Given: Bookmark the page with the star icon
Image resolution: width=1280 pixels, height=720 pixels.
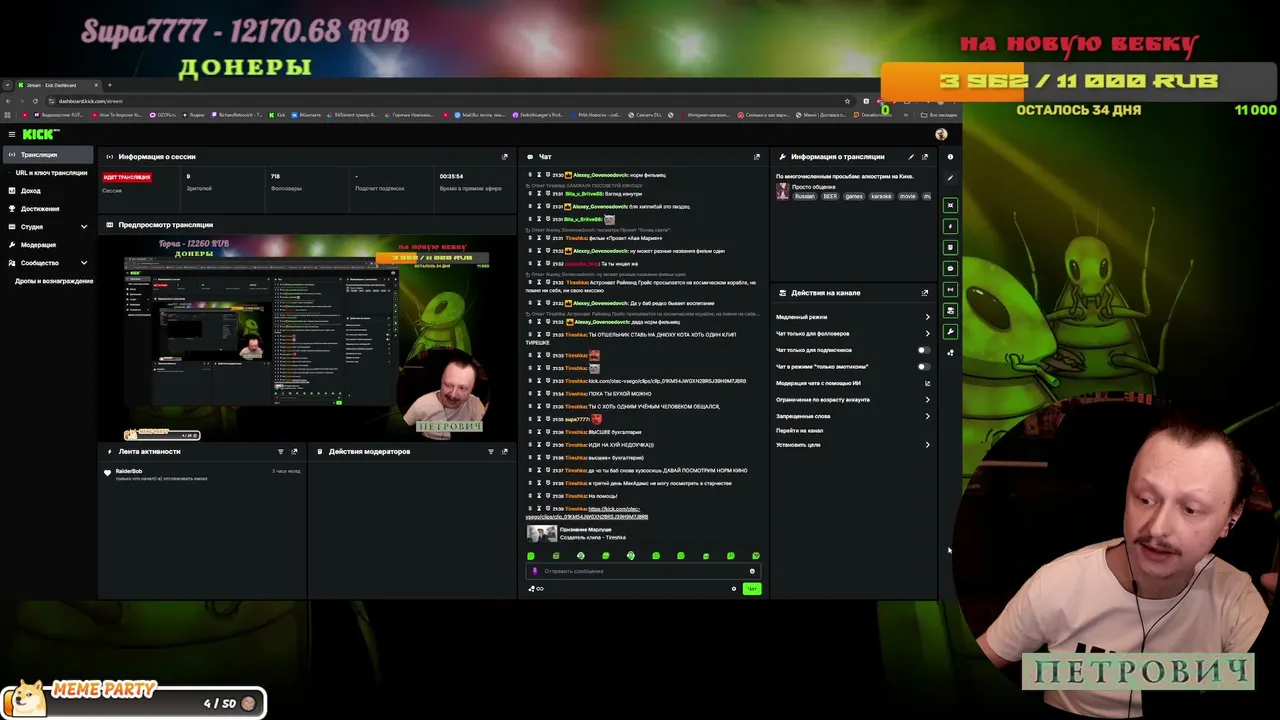Looking at the screenshot, I should pyautogui.click(x=848, y=101).
